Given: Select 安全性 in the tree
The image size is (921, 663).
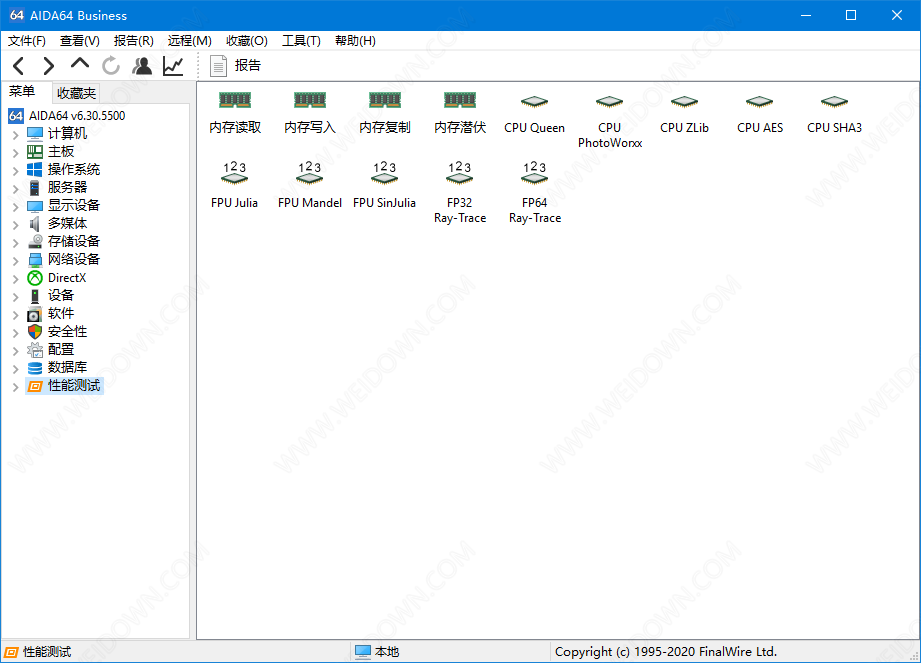Looking at the screenshot, I should tap(57, 332).
